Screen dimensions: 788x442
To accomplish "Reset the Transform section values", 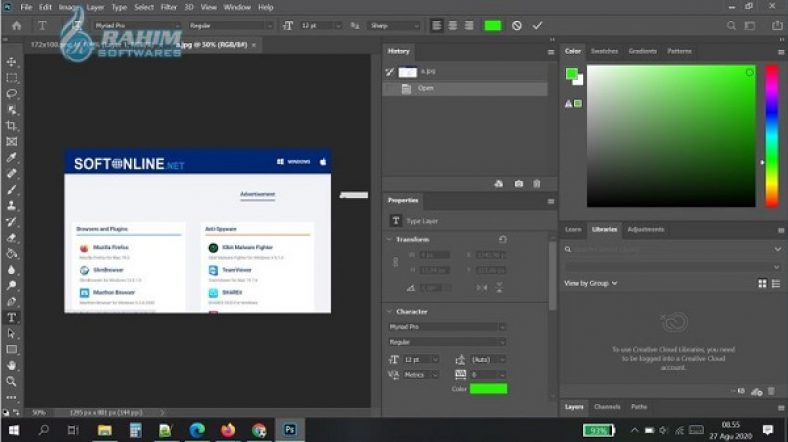I will [x=503, y=239].
